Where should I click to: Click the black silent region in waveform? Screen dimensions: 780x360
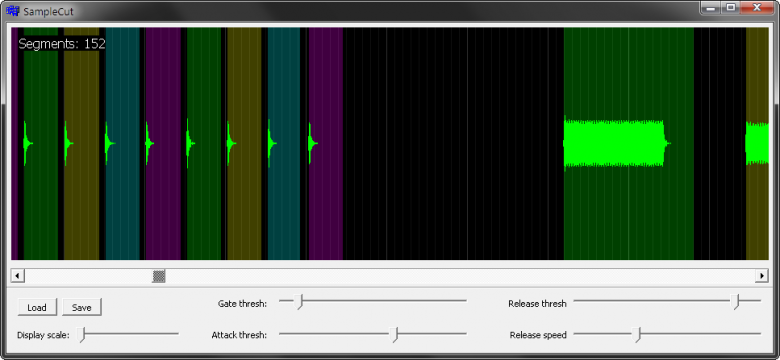[453, 144]
